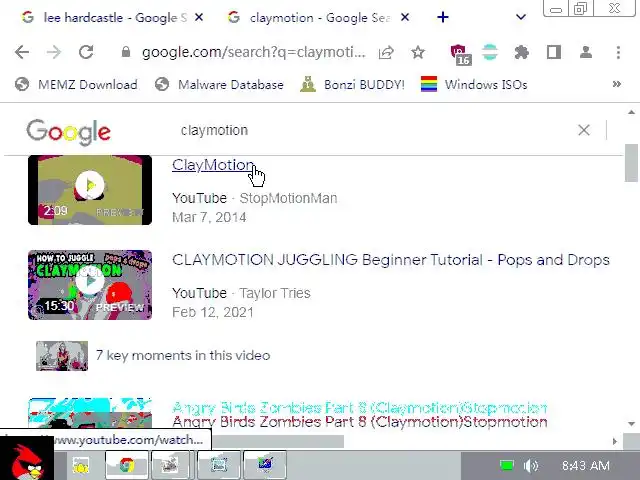Click the Taylor Tries channel name
The height and width of the screenshot is (480, 640).
click(275, 293)
